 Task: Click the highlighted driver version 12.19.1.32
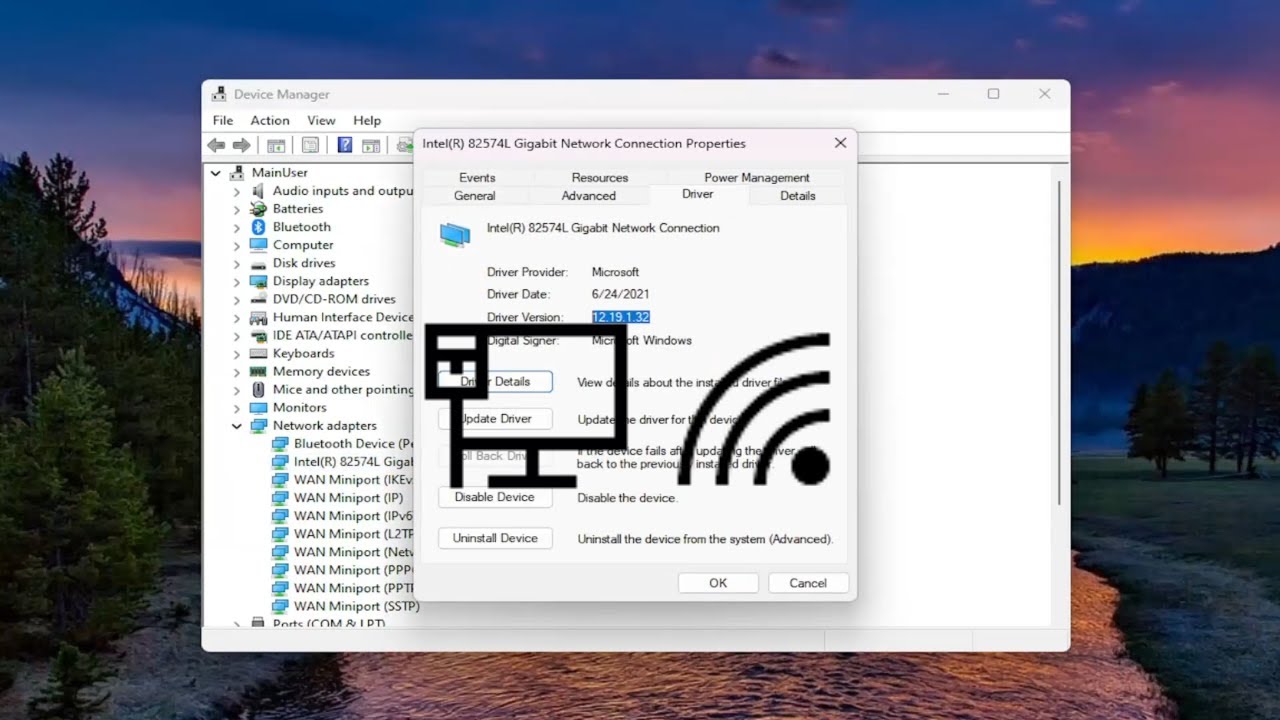click(x=620, y=317)
